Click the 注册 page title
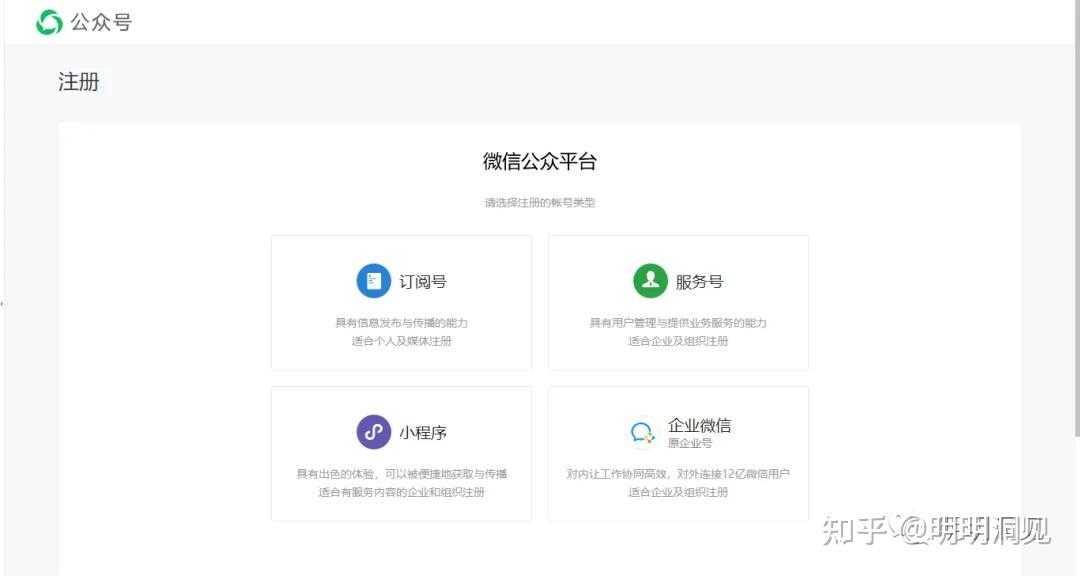The image size is (1080, 576). tap(79, 82)
